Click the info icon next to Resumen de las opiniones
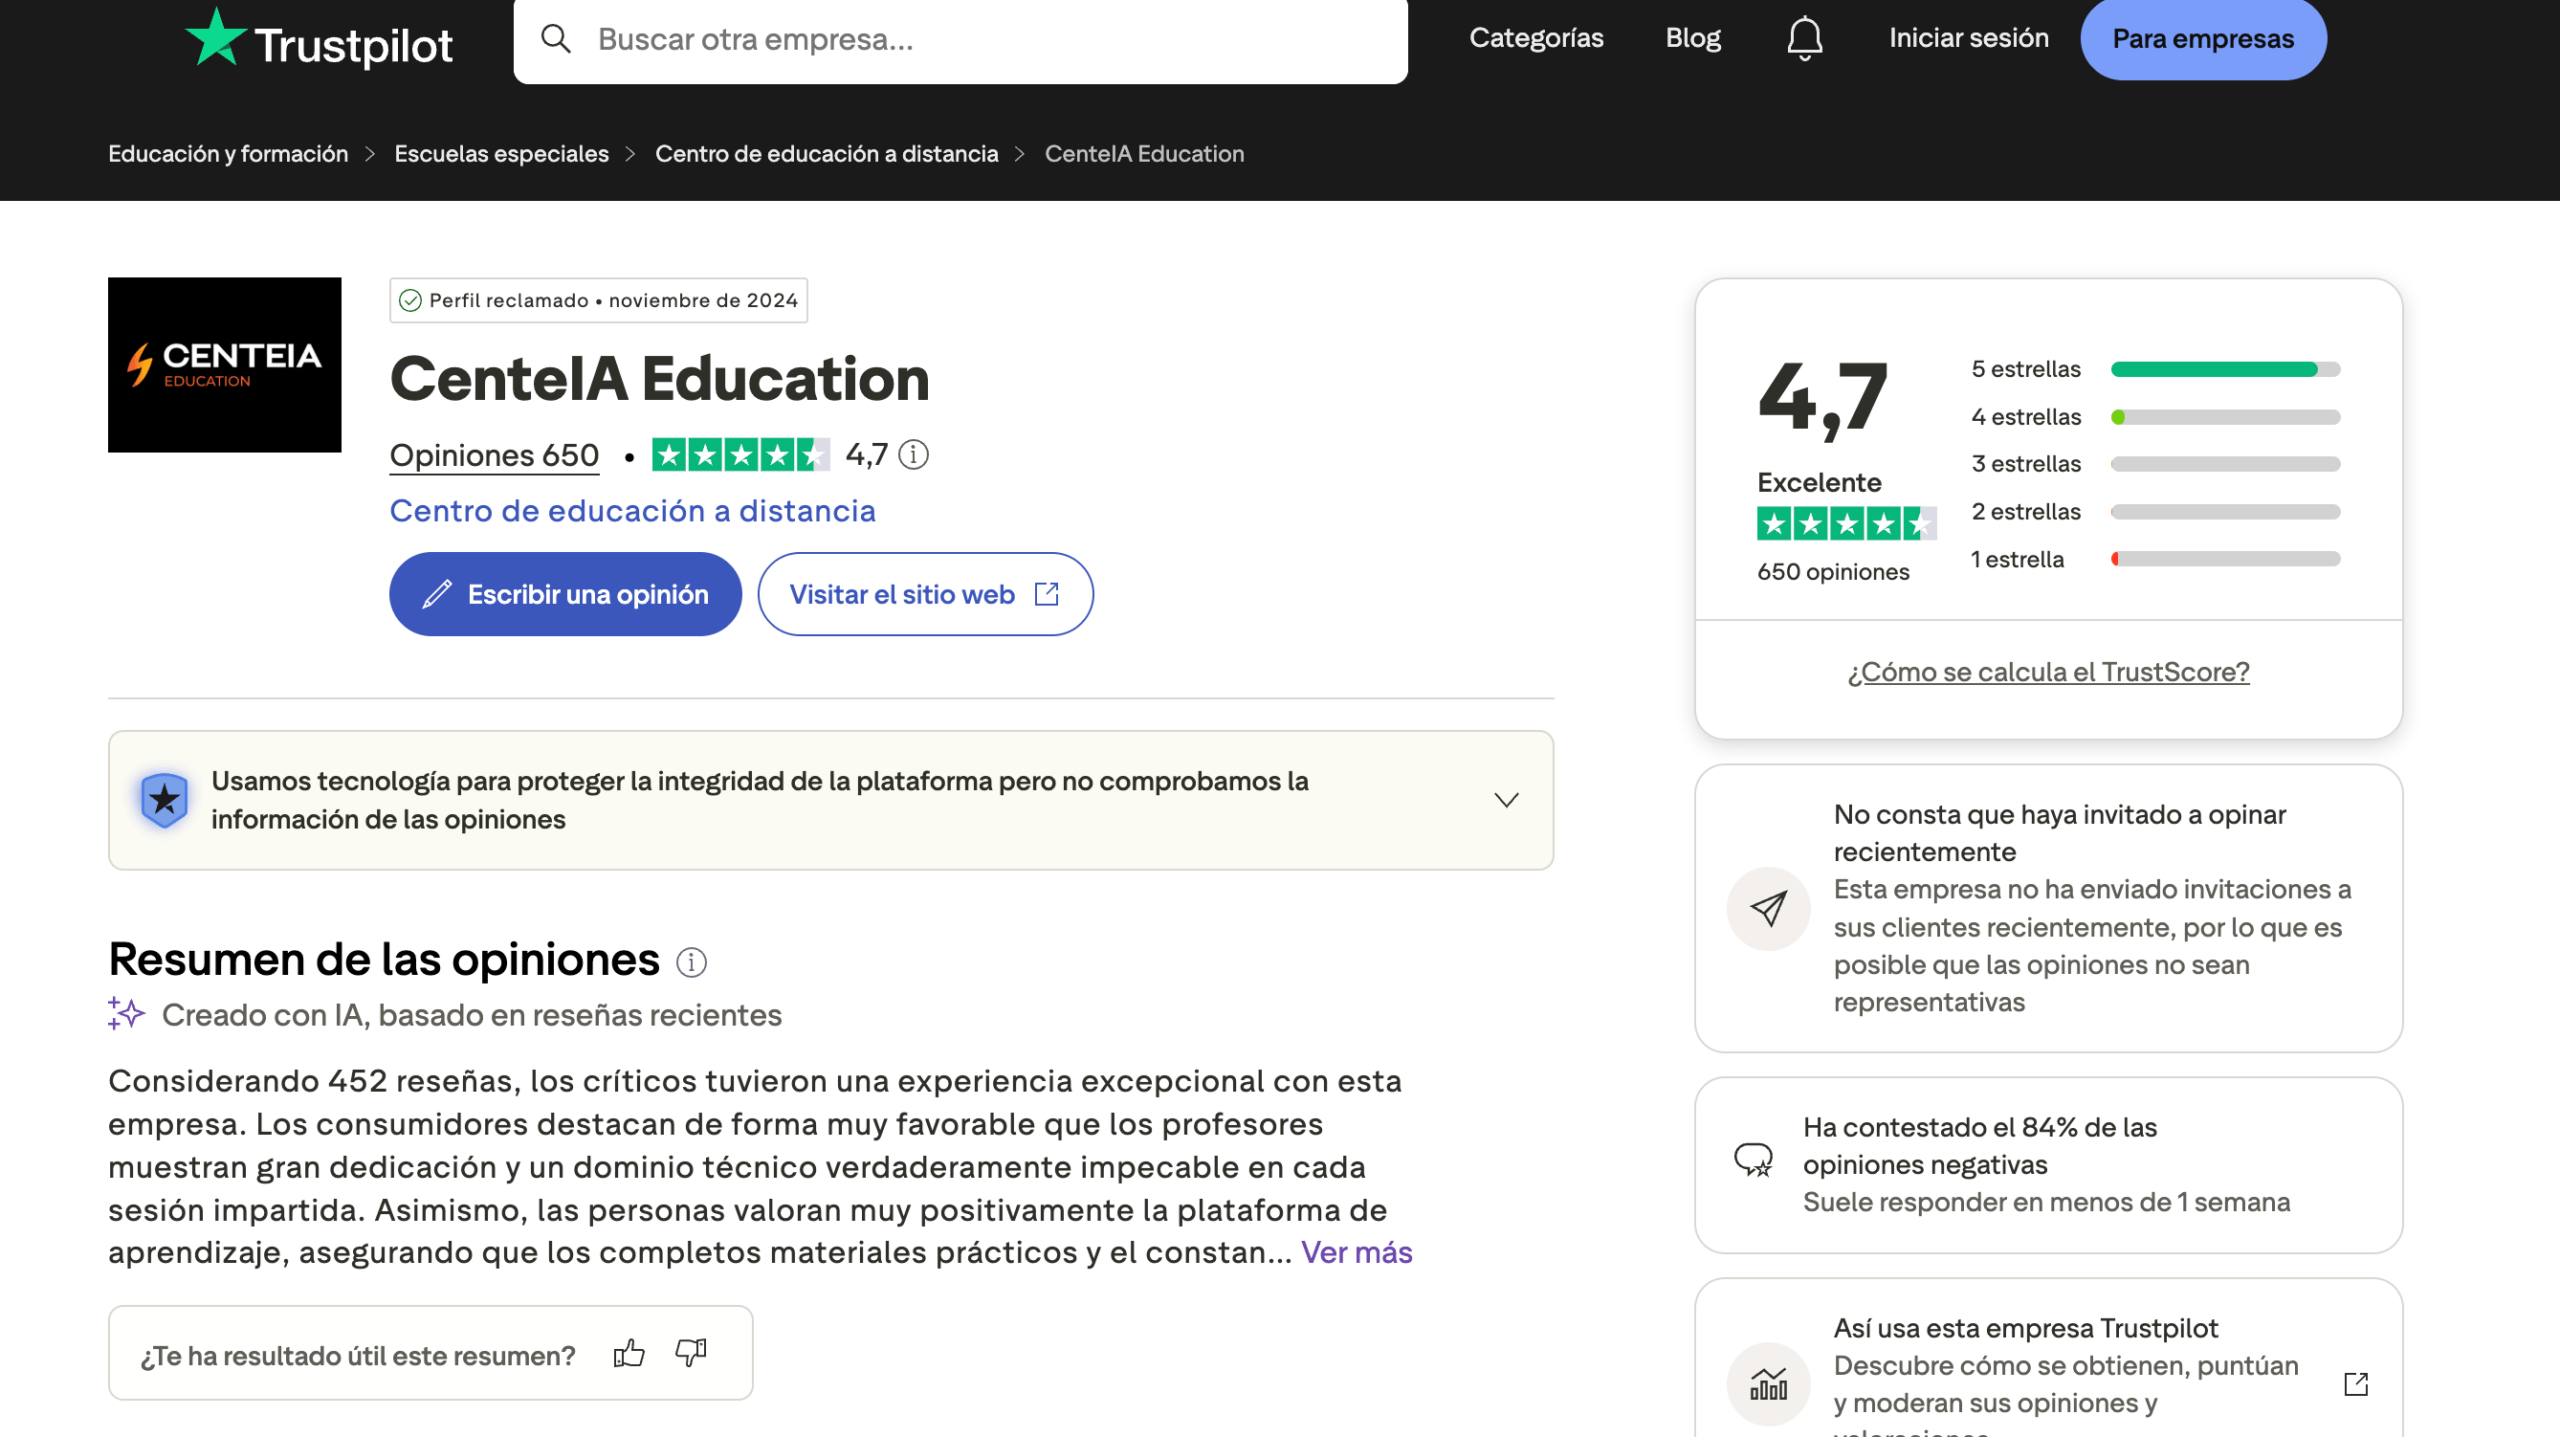 click(691, 962)
